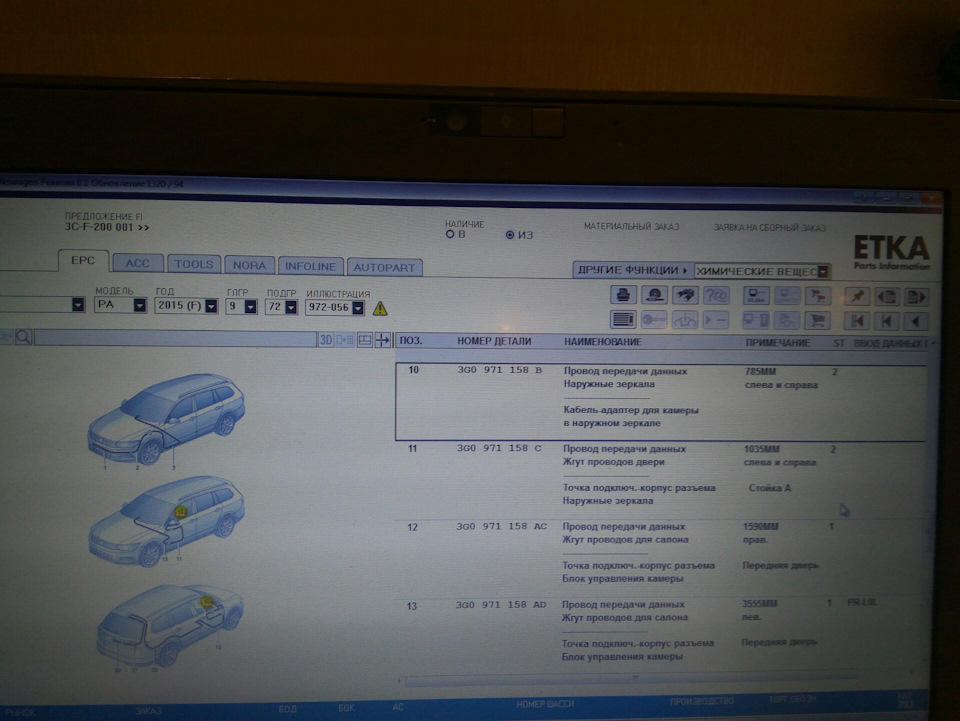This screenshot has height=721, width=960.
Task: Click the ПОЗ. column header
Action: tap(411, 340)
